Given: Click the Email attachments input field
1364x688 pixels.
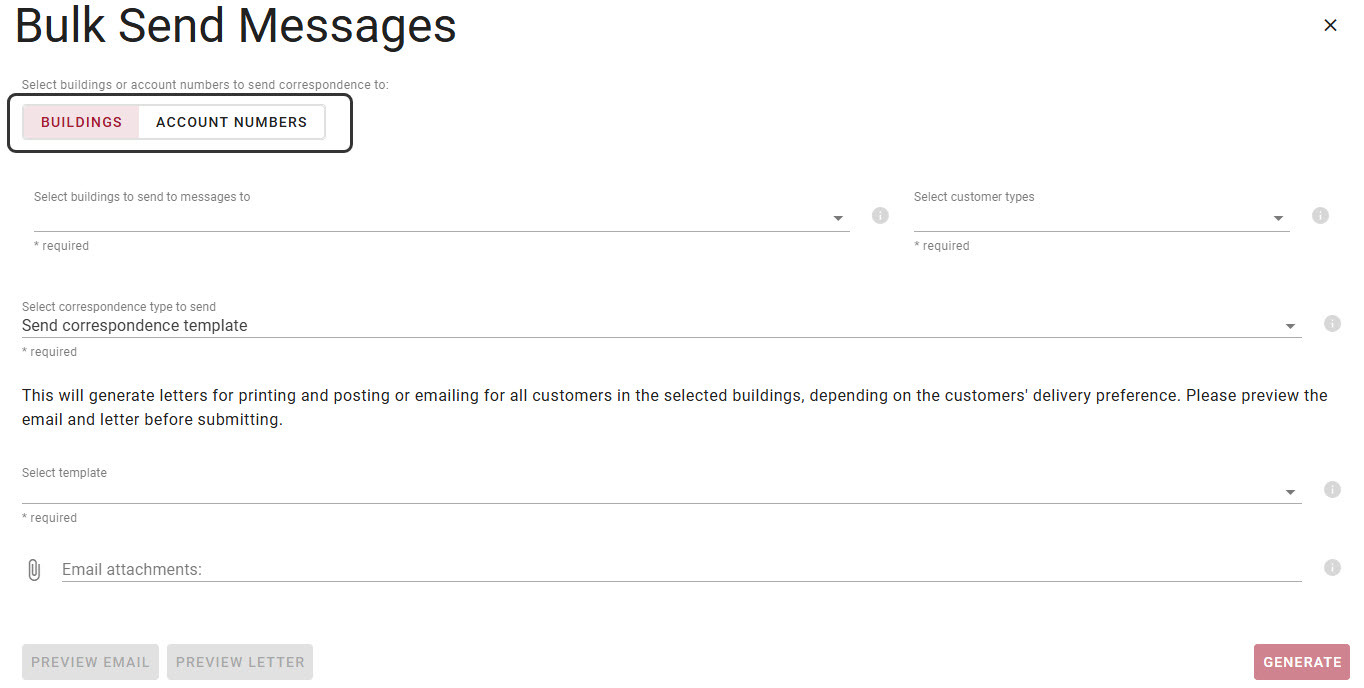Looking at the screenshot, I should 681,569.
